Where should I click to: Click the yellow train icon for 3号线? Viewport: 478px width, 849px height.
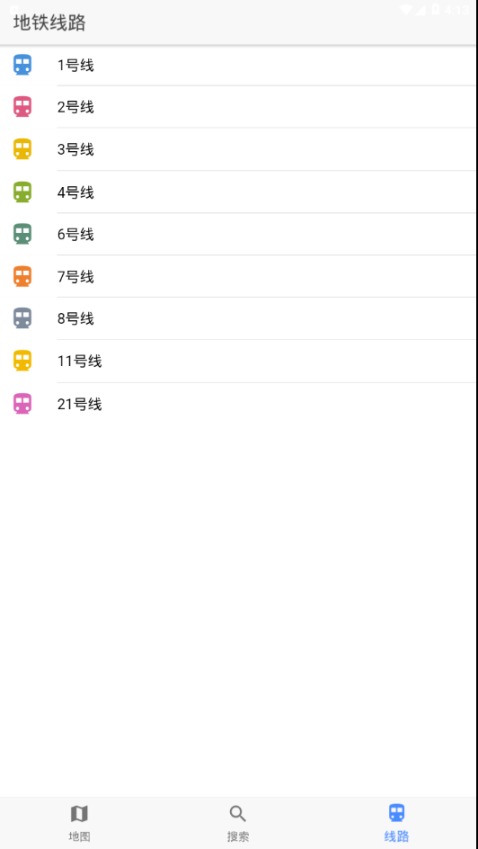22,149
